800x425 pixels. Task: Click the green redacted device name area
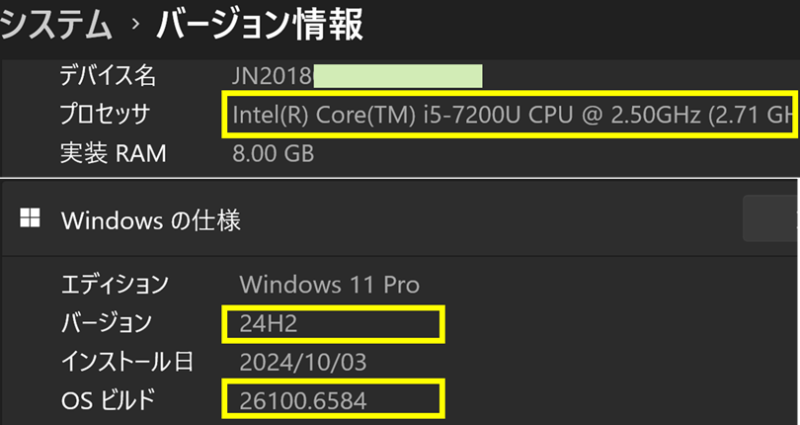pyautogui.click(x=399, y=76)
